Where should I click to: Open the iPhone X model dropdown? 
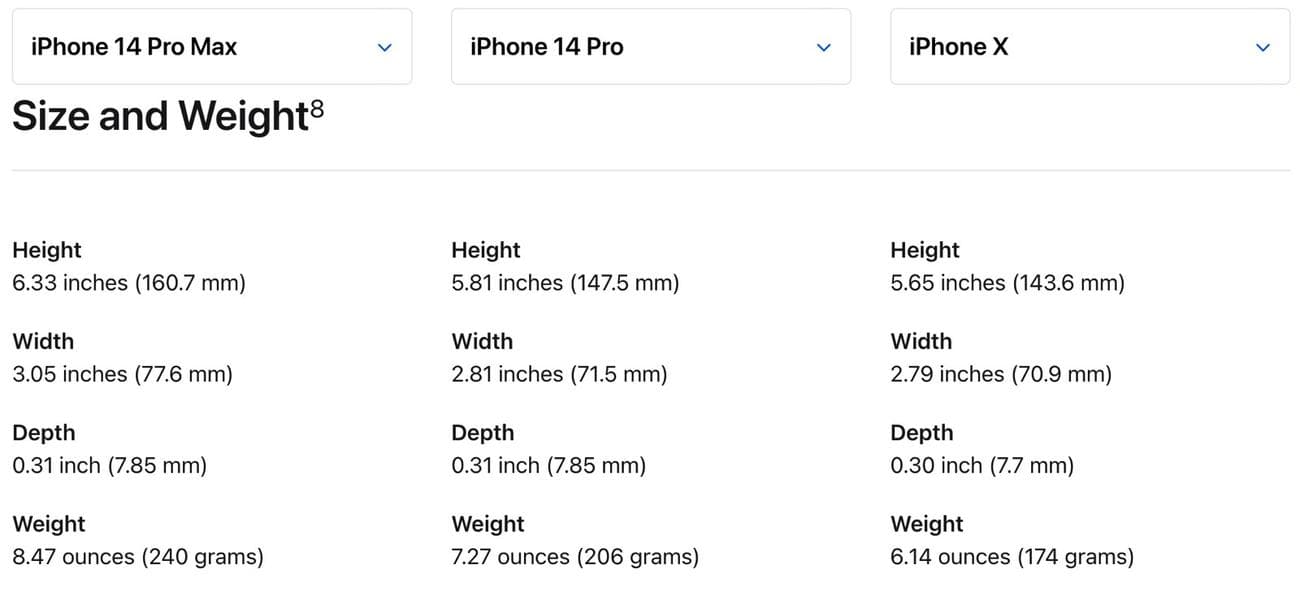1089,46
